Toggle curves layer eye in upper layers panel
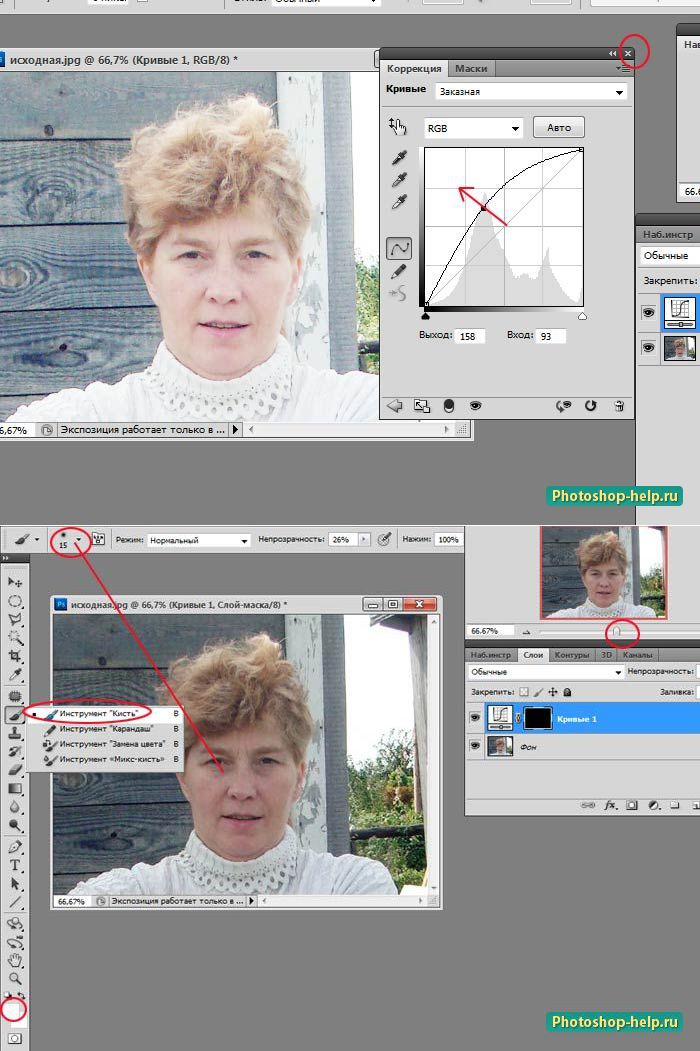700x1051 pixels. tap(648, 312)
